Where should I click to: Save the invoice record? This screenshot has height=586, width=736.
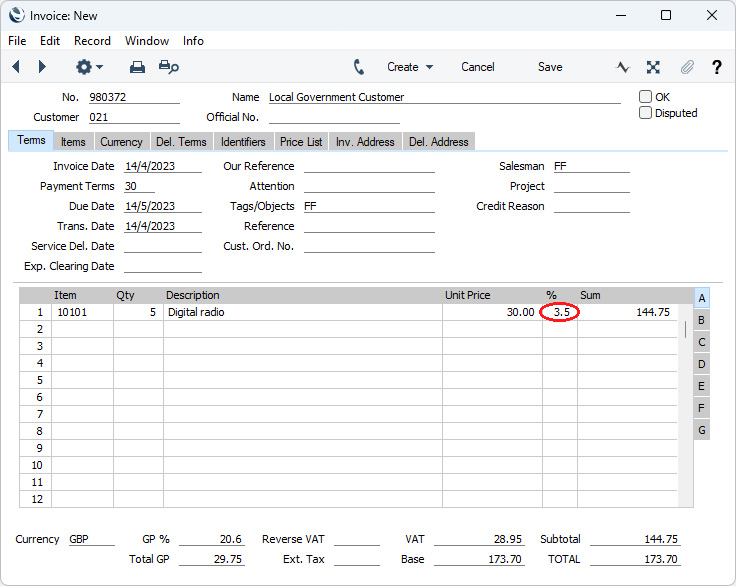[x=550, y=67]
